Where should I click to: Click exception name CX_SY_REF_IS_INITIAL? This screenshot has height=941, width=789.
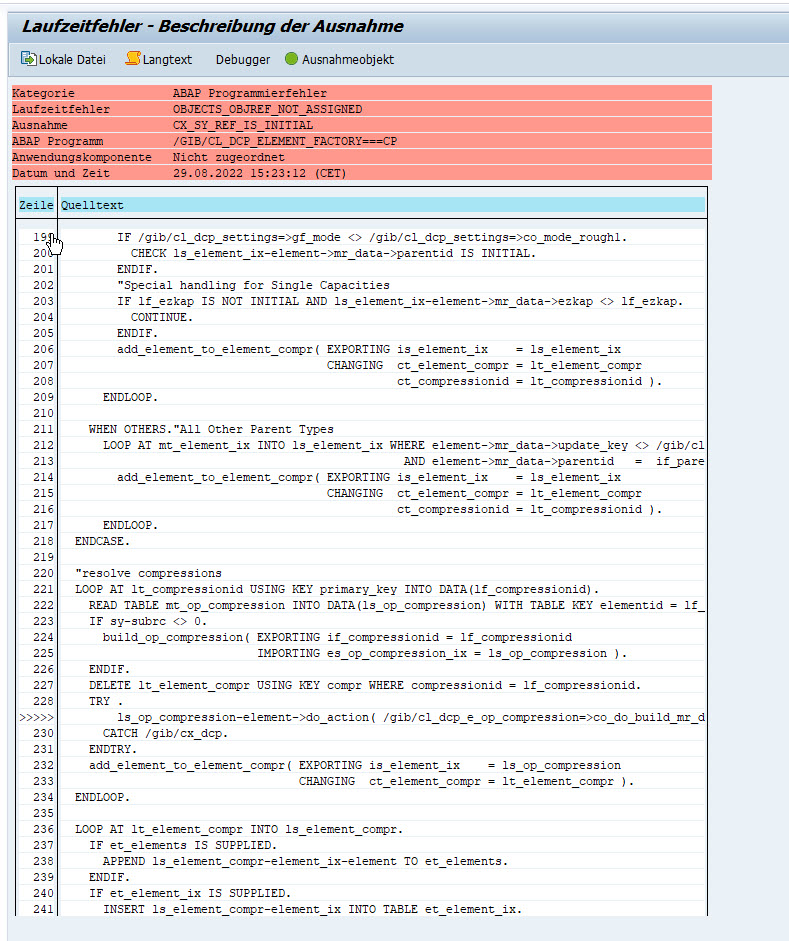[242, 125]
